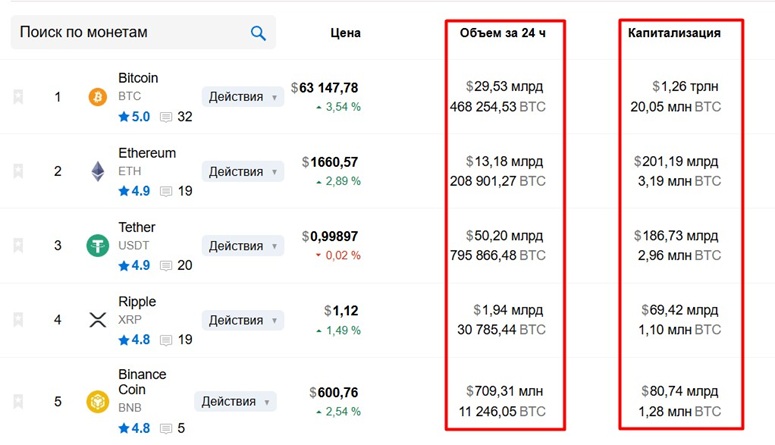
Task: Toggle the bookmark flag for Tether row
Action: (18, 245)
